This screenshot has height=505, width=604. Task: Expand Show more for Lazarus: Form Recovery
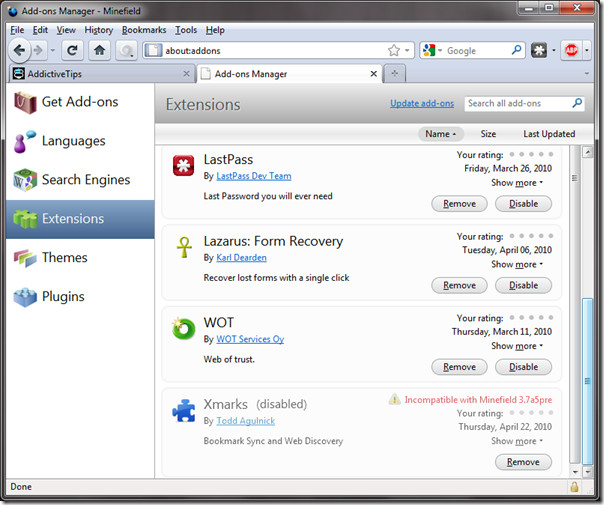point(517,264)
